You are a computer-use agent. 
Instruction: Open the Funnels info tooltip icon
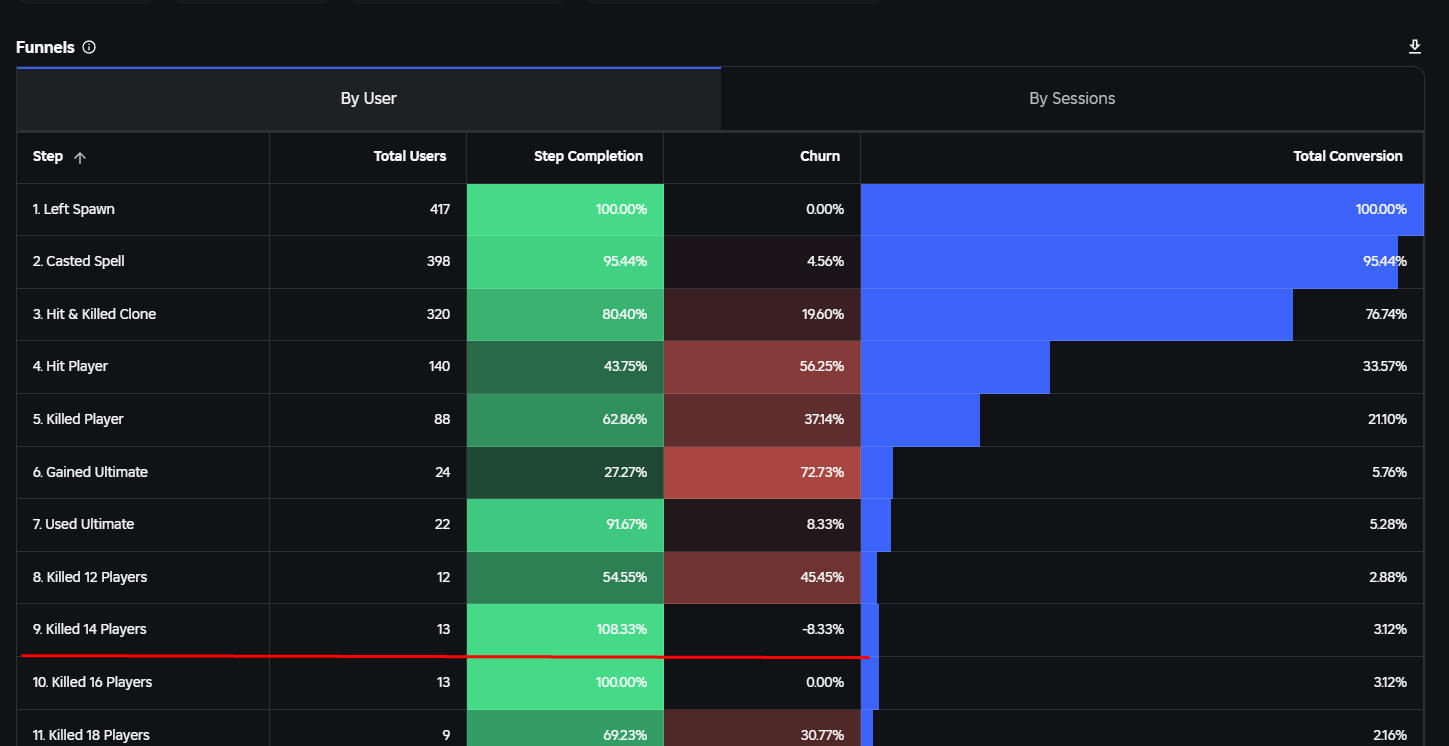click(x=89, y=47)
